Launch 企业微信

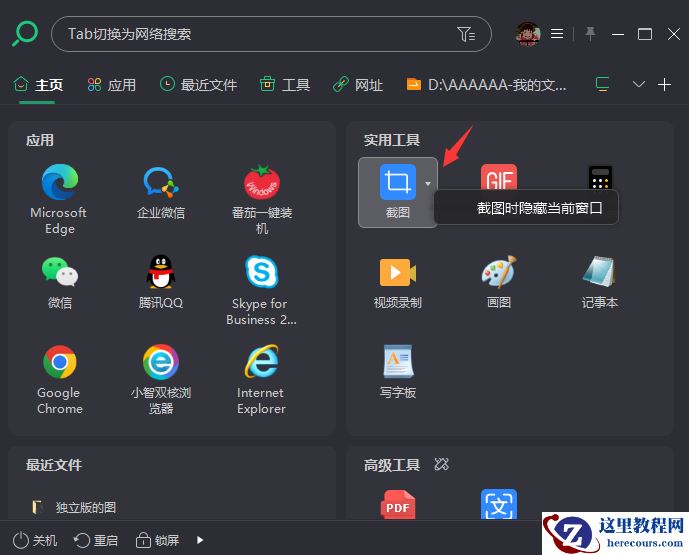tap(161, 192)
